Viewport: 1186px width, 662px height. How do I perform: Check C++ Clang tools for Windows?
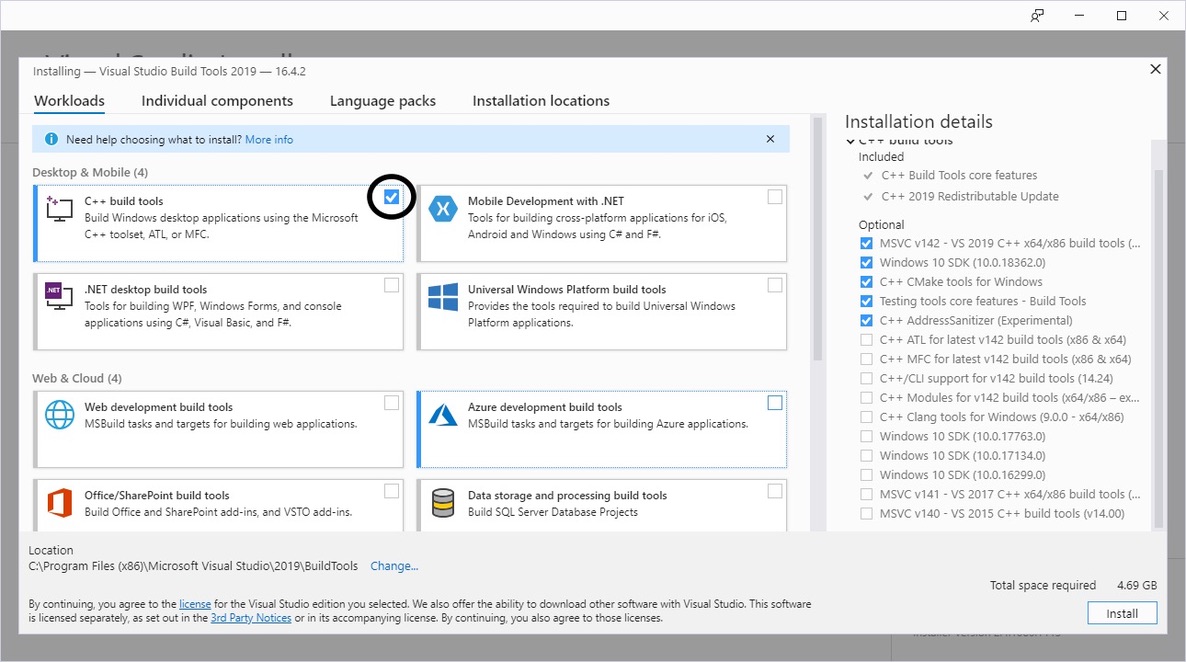coord(866,417)
